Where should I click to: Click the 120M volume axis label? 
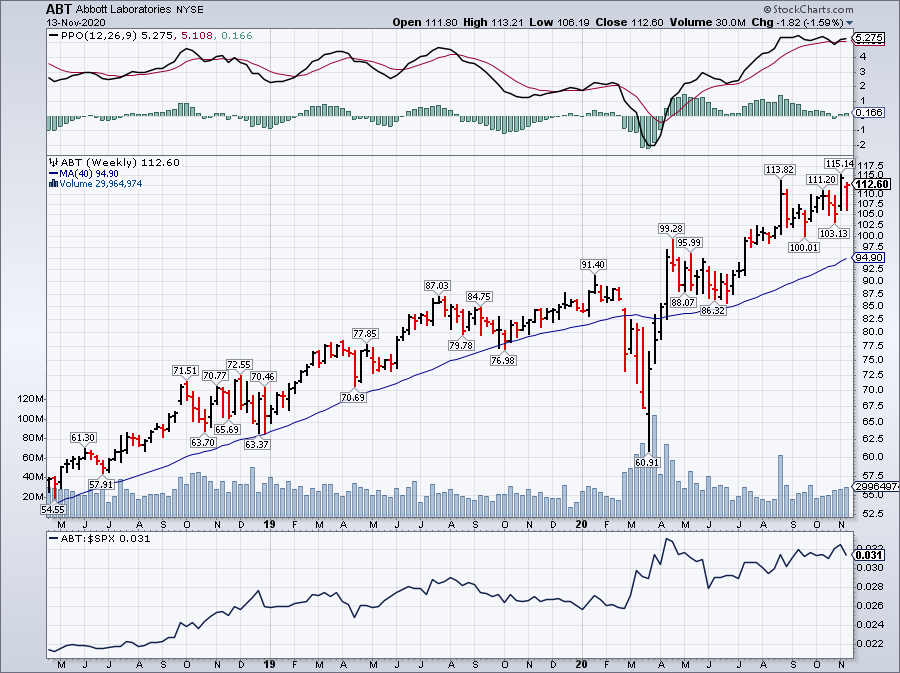pyautogui.click(x=31, y=399)
